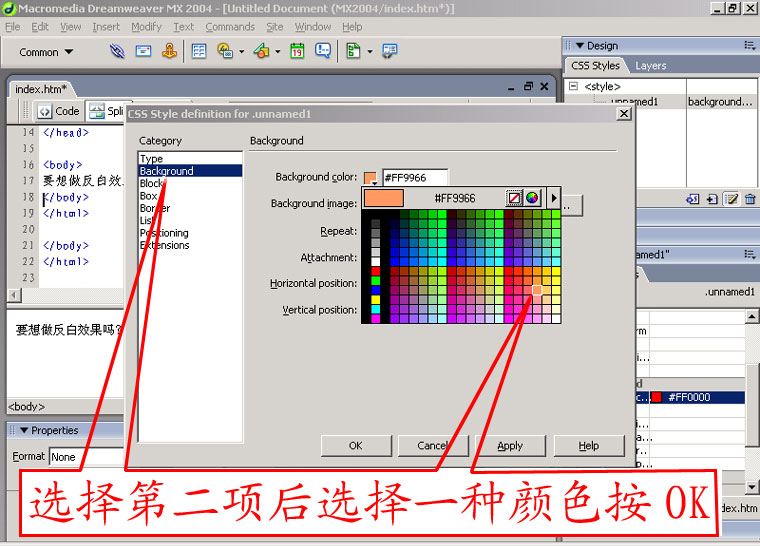Collapse the Properties panel

(24, 430)
